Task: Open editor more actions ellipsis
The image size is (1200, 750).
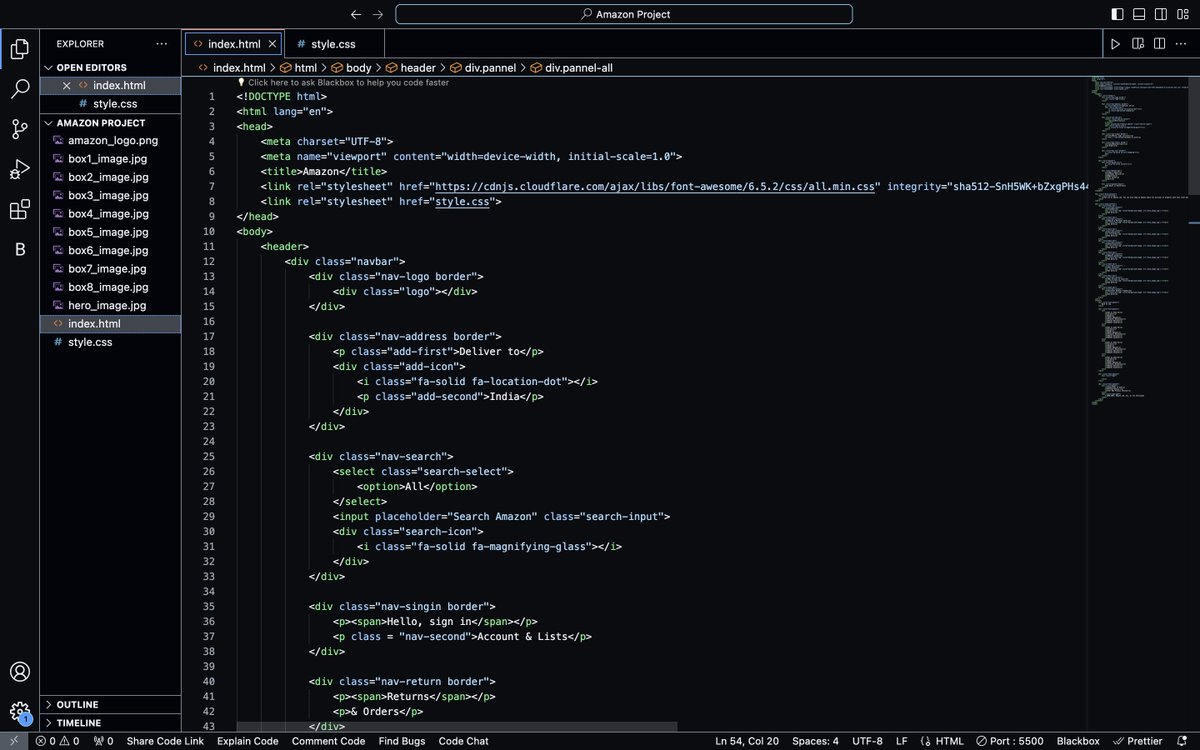Action: coord(1183,44)
